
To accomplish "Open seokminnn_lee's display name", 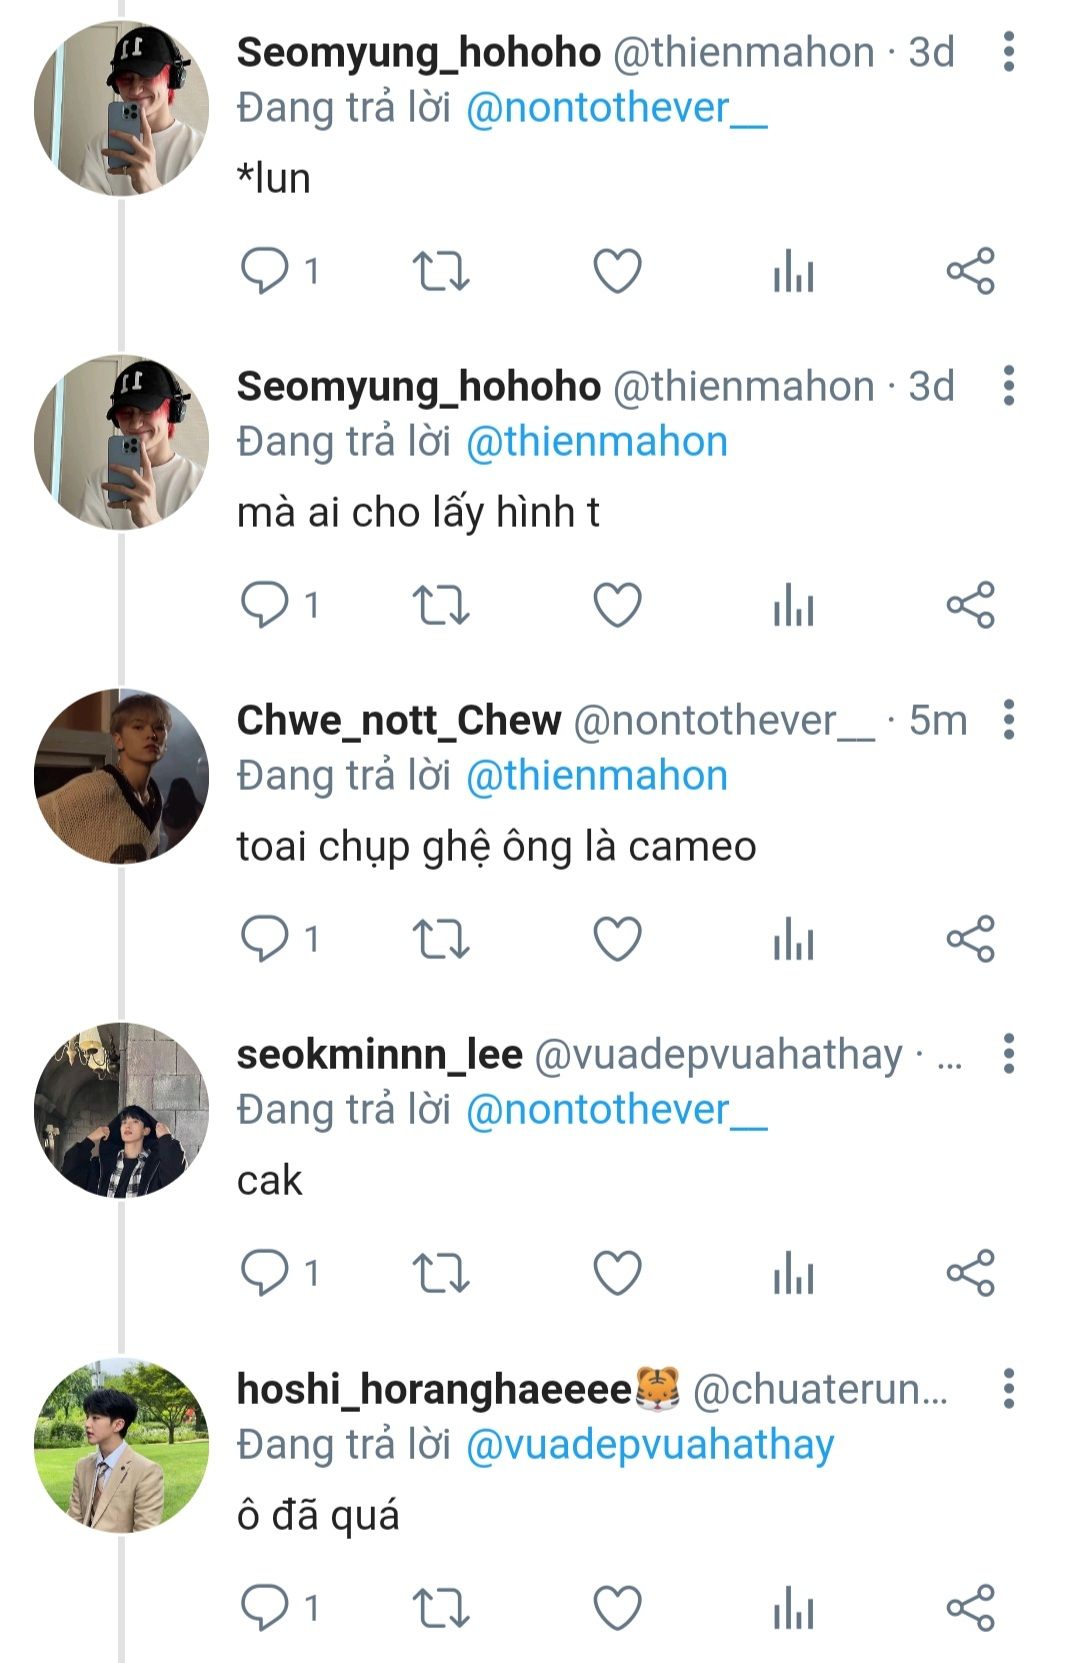I will pos(380,1055).
